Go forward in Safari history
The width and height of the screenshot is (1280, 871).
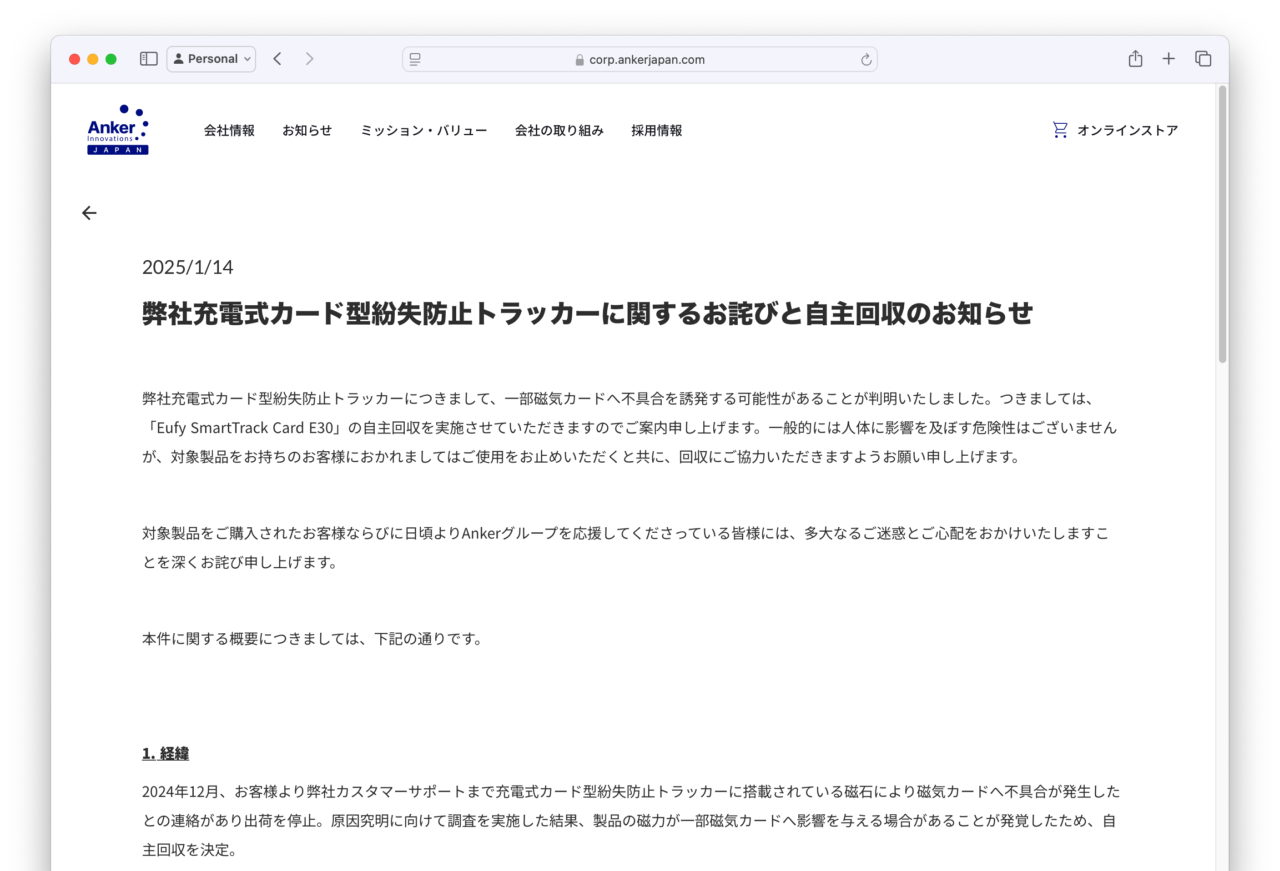tap(309, 59)
